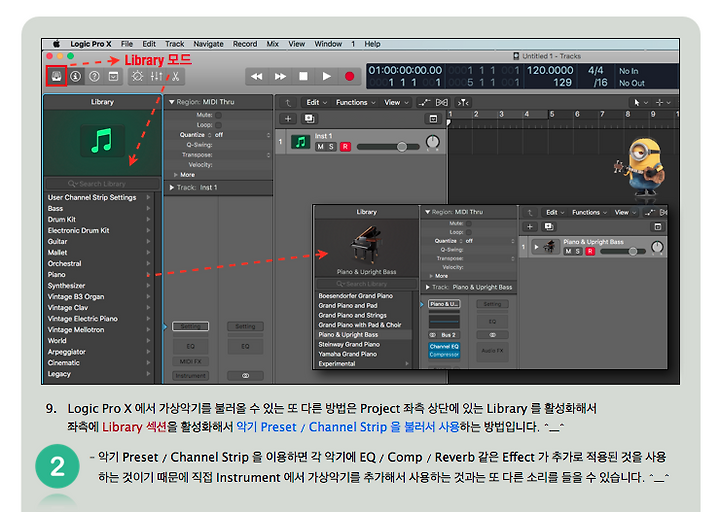Click the Global Tracks button above track header

[x=433, y=119]
